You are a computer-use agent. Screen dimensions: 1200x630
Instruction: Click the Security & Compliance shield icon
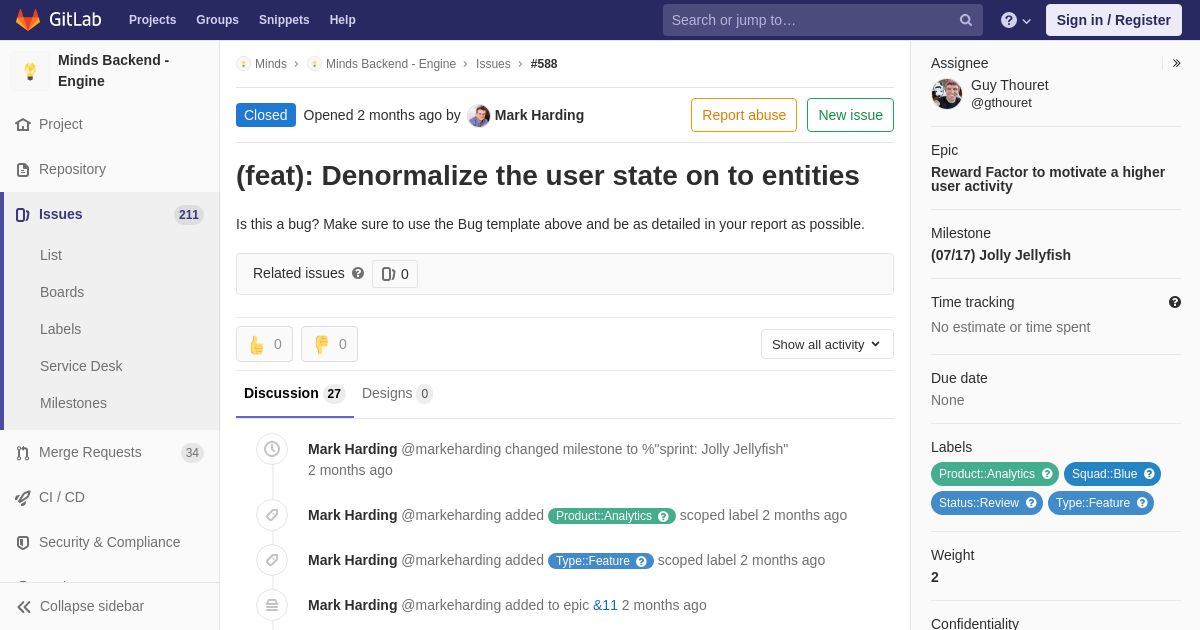23,542
